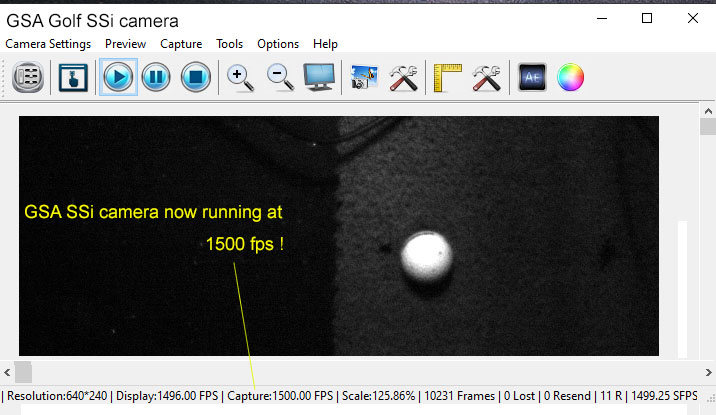Screen dimensions: 716x415
Task: Open the hammer-wrench icon beside the ruler
Action: tap(486, 78)
